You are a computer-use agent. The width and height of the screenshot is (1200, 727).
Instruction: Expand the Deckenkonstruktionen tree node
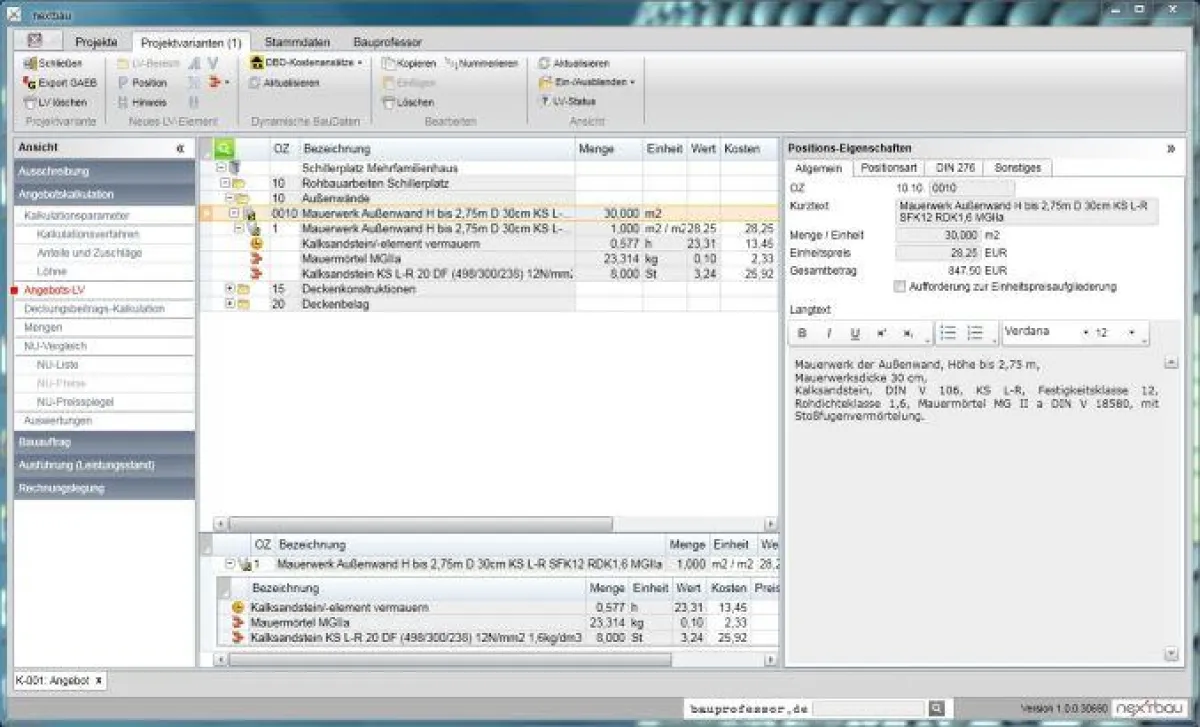coord(230,289)
